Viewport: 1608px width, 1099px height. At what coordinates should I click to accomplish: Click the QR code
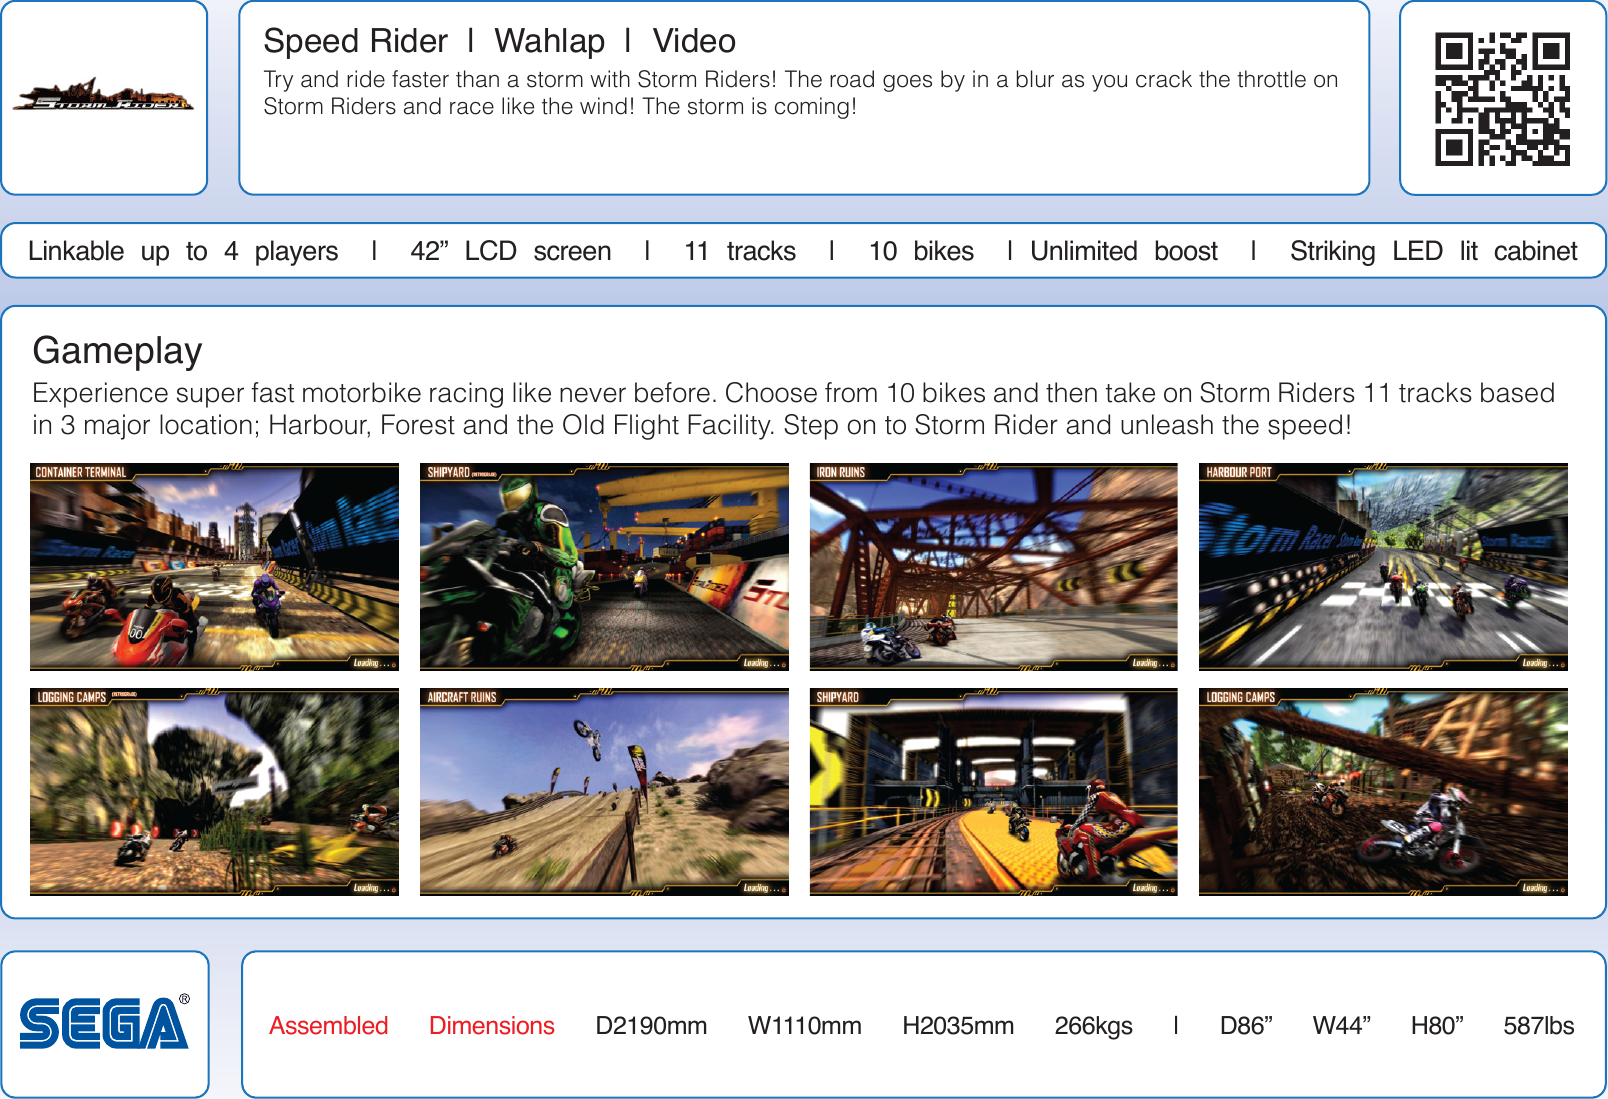(x=1502, y=99)
